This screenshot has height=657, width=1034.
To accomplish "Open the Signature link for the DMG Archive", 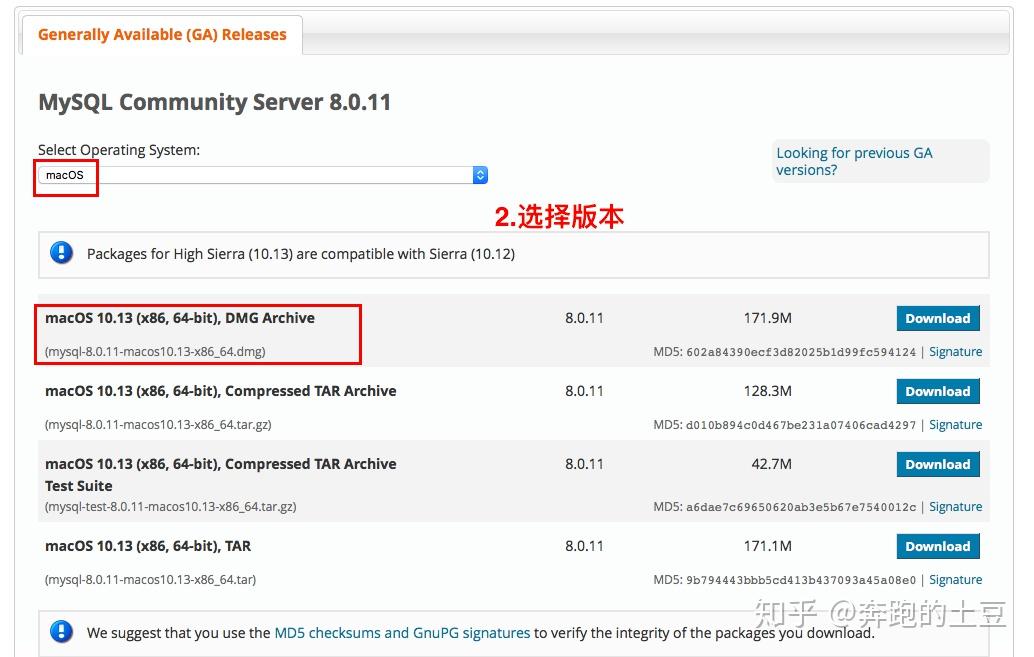I will coord(956,352).
